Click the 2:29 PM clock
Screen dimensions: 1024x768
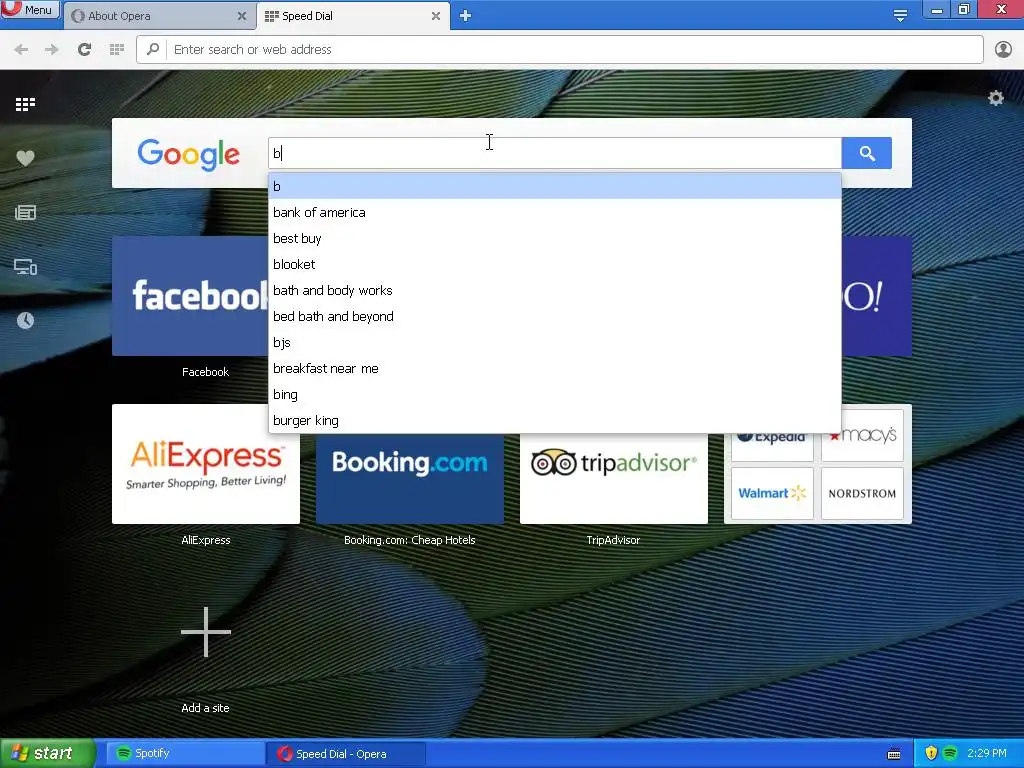pos(986,753)
